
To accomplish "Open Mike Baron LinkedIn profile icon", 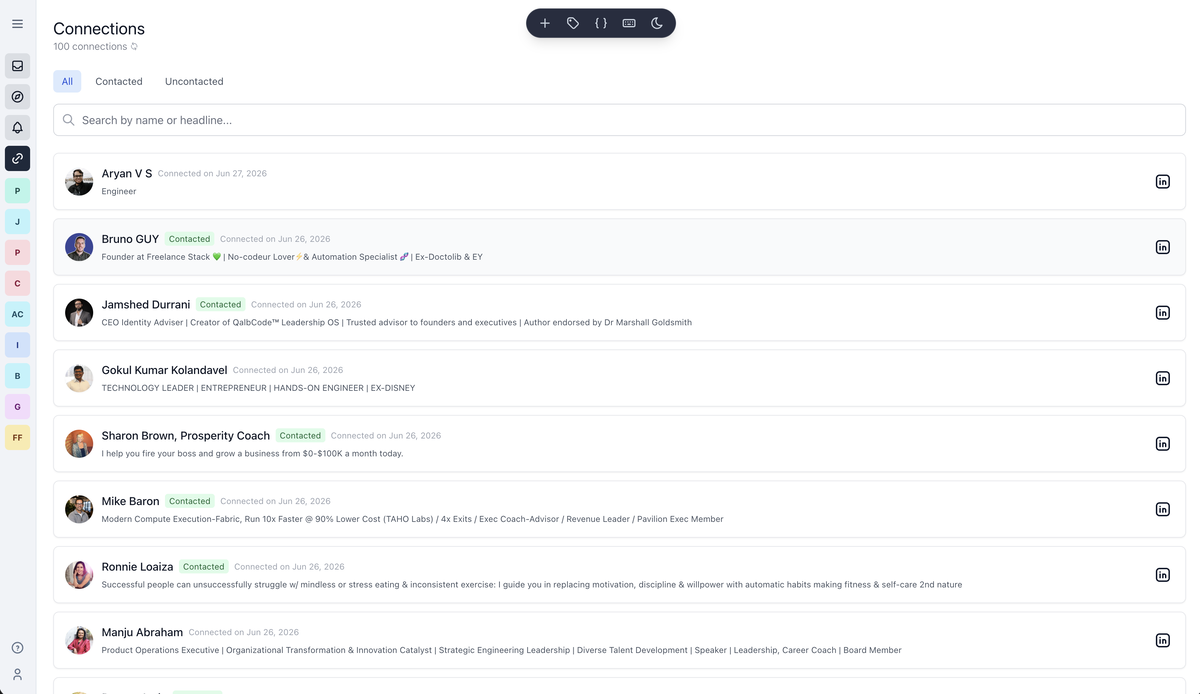I will tap(1162, 509).
